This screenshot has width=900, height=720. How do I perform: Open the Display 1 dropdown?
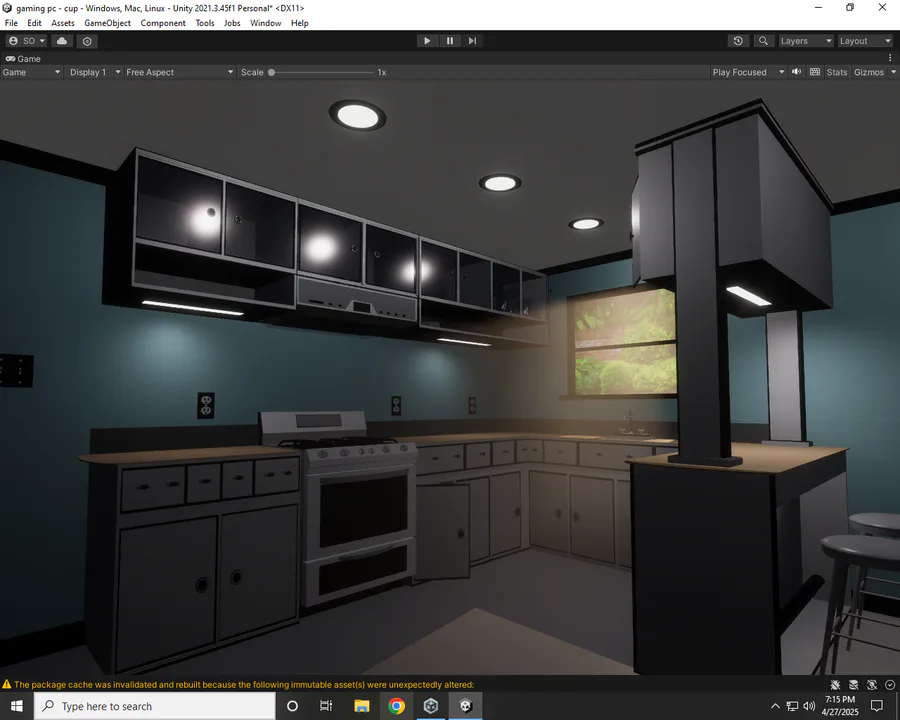click(x=95, y=72)
